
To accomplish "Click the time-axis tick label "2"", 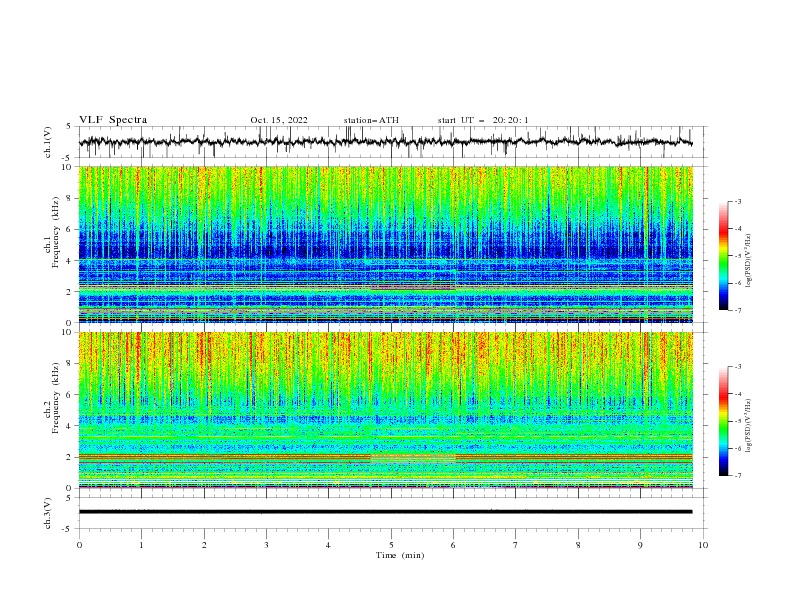I will [204, 545].
